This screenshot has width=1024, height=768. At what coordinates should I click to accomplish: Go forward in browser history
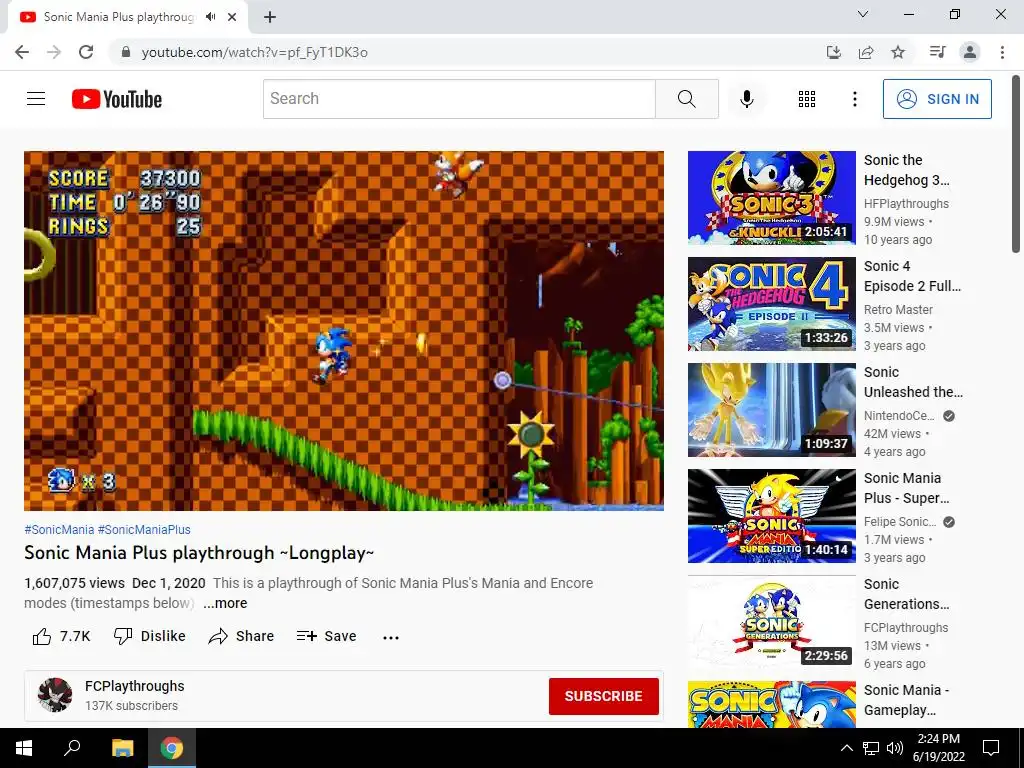(54, 52)
